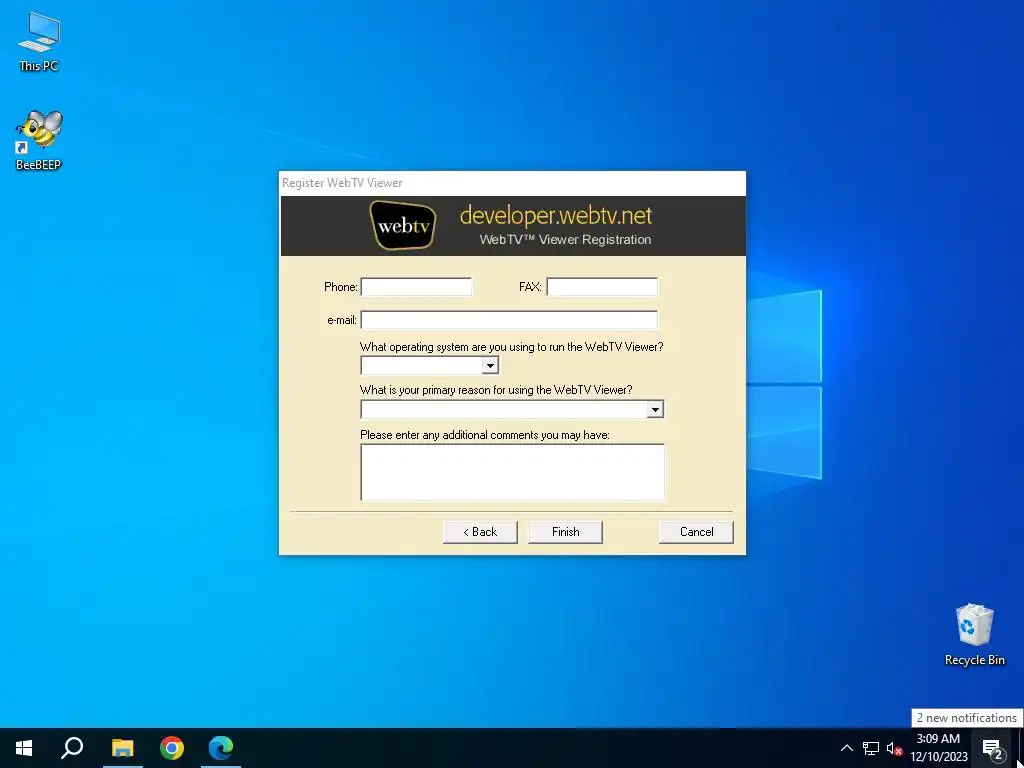
Task: Click the developer.webtv.net banner text
Action: pos(556,216)
